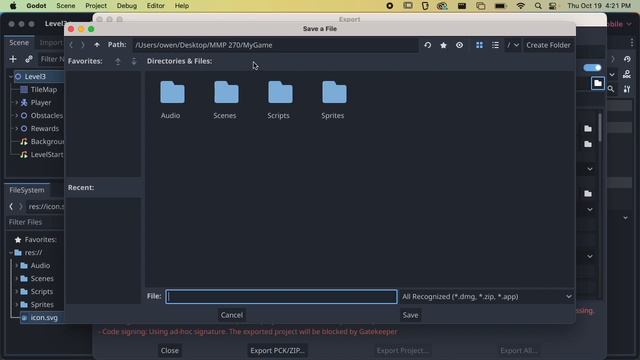Screen dimensions: 640x360
Task: Instantiate child scene link icon
Action: (x=29, y=59)
